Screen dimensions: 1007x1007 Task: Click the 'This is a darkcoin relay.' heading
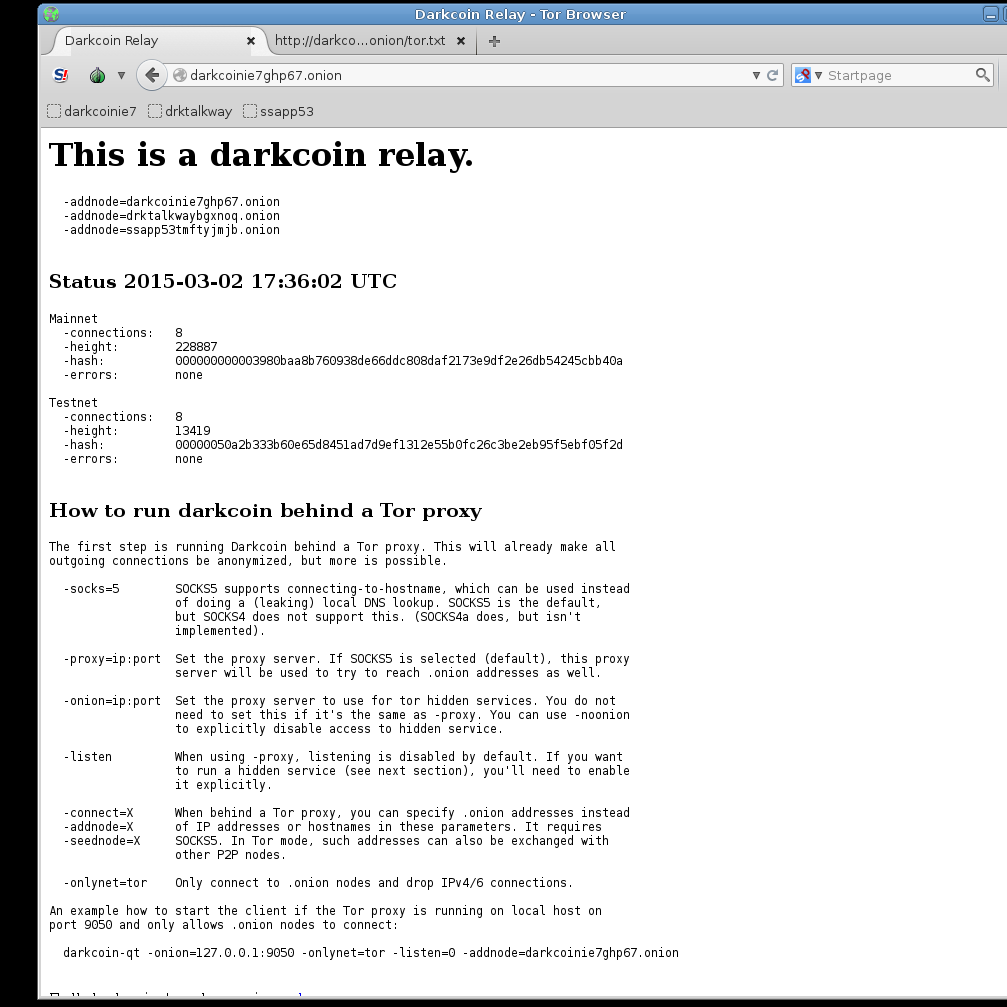pyautogui.click(x=261, y=155)
